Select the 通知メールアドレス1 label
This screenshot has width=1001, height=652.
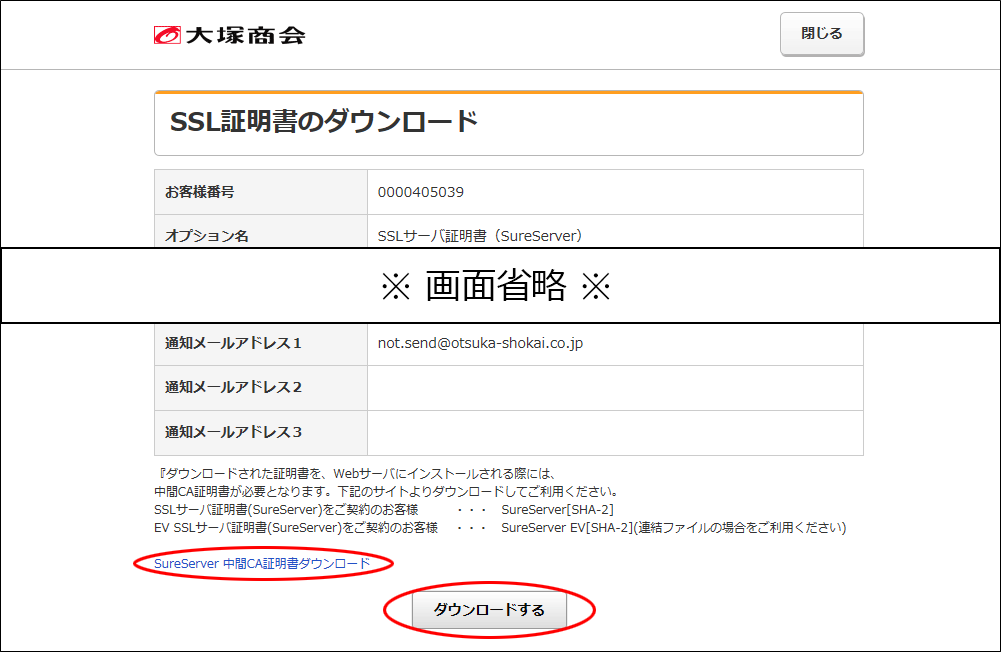233,344
